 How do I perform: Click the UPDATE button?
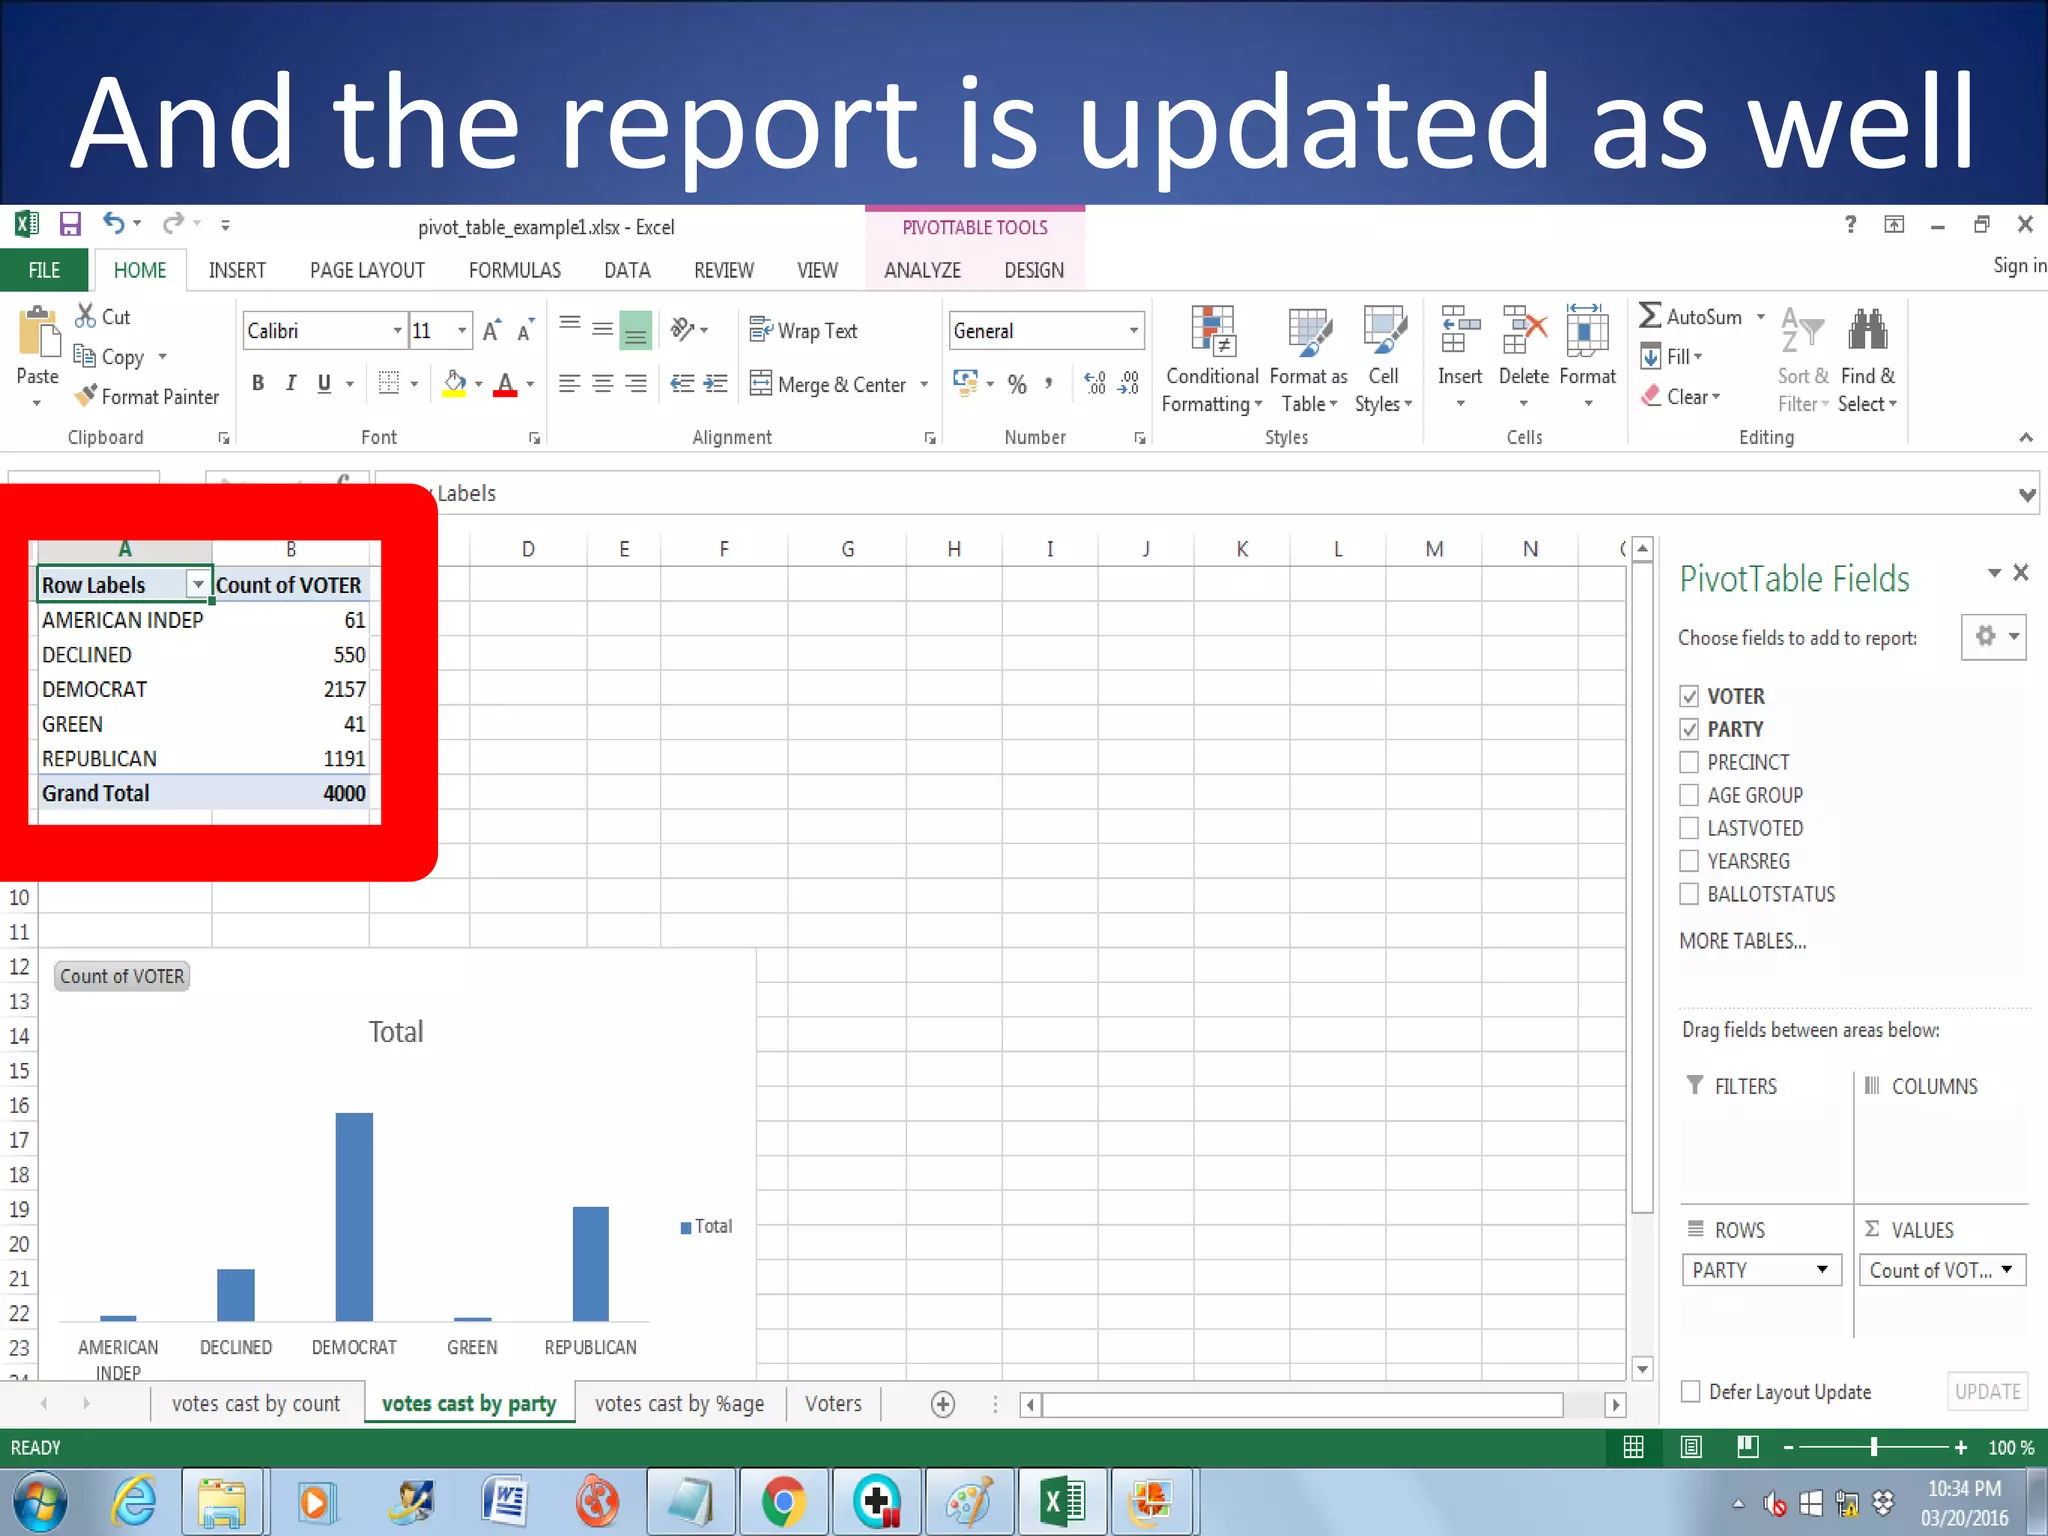(x=1988, y=1391)
